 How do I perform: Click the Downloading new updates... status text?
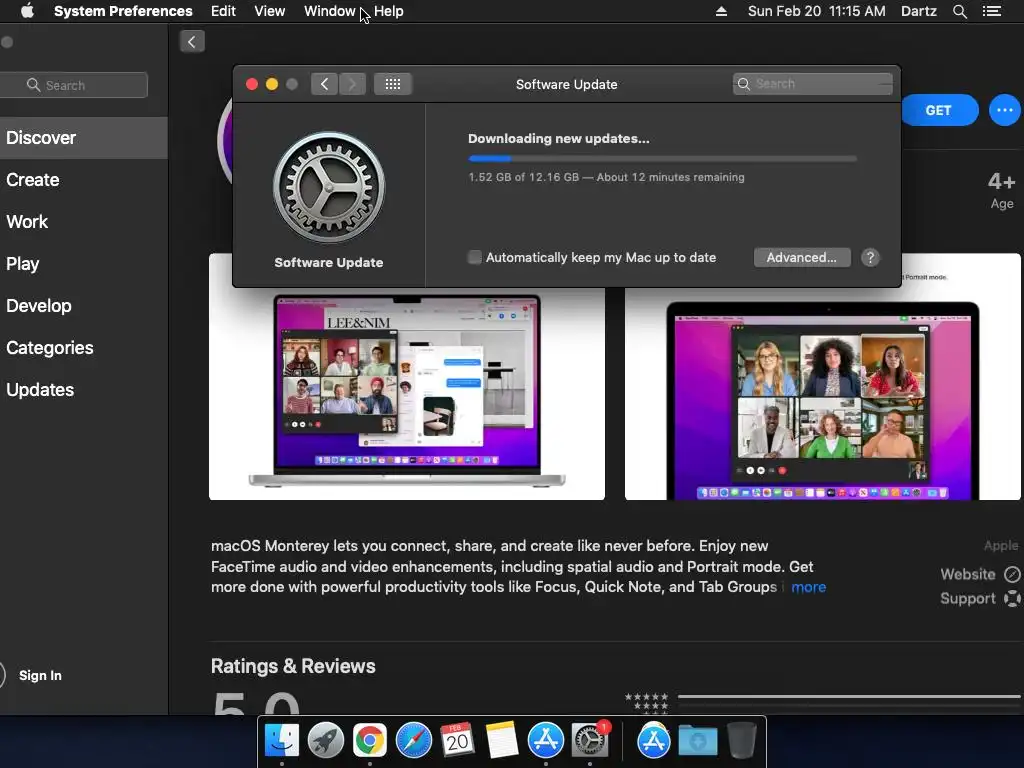tap(558, 138)
